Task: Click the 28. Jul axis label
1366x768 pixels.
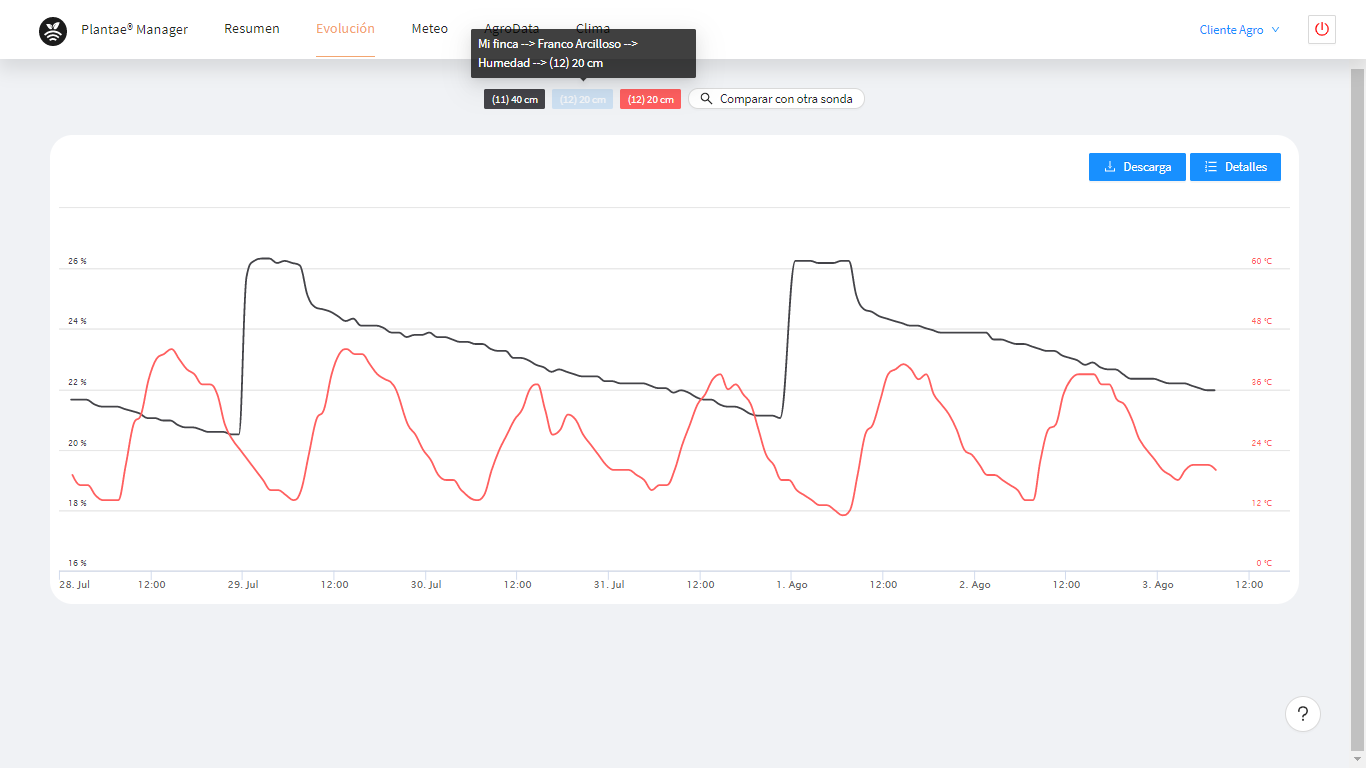Action: click(75, 585)
